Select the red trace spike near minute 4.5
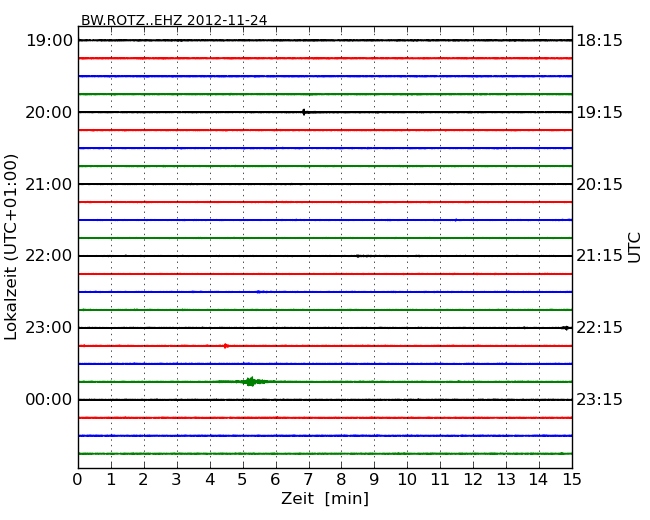Screen dimensions: 650x520 click(226, 346)
